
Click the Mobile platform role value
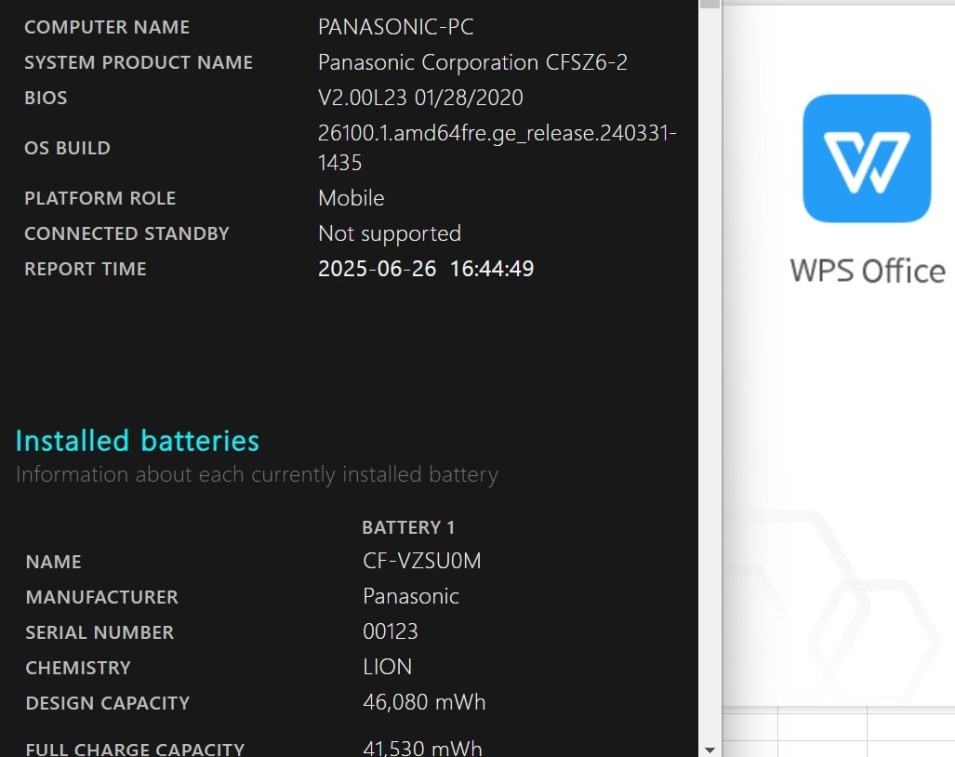pos(351,198)
